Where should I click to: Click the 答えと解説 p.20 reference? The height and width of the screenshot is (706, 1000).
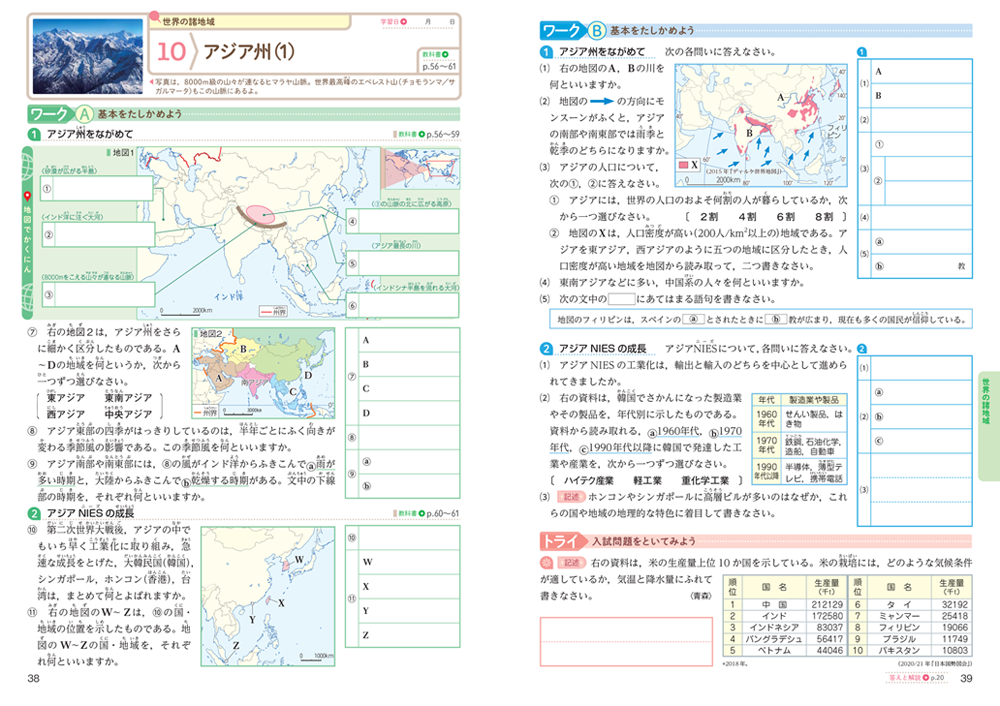coord(916,677)
